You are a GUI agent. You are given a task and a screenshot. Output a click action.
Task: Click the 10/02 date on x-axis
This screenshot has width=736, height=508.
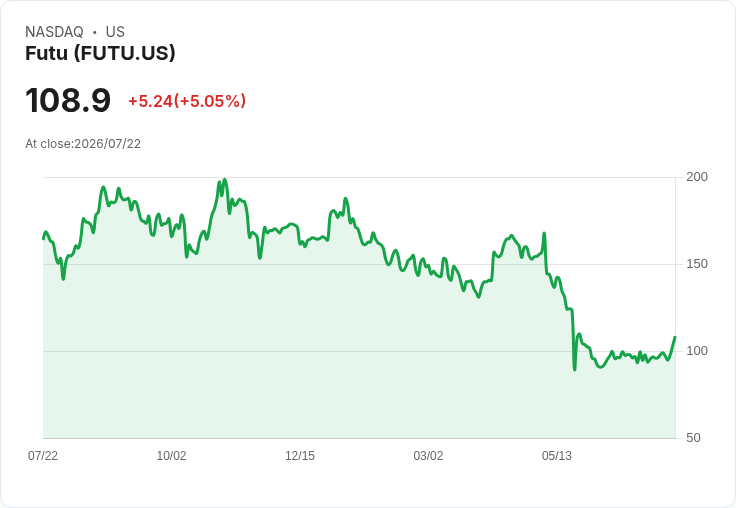171,456
